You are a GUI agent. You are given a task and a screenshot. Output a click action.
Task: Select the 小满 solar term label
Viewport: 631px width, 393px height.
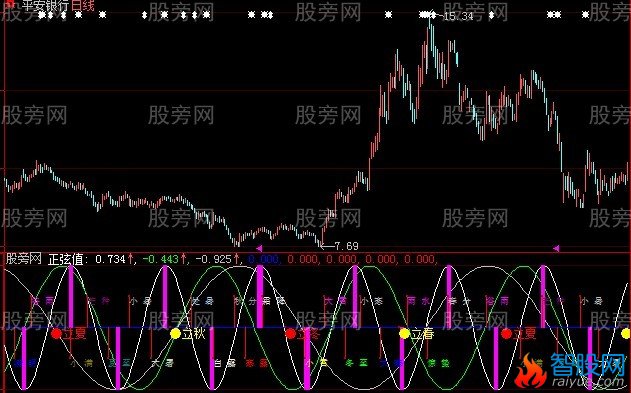click(81, 364)
